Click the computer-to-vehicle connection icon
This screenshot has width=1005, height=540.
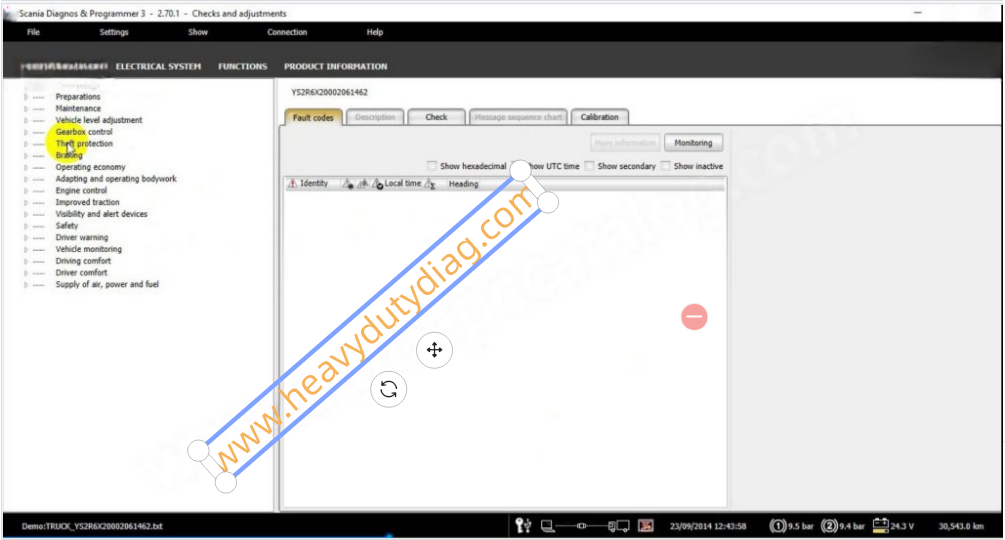tap(585, 526)
